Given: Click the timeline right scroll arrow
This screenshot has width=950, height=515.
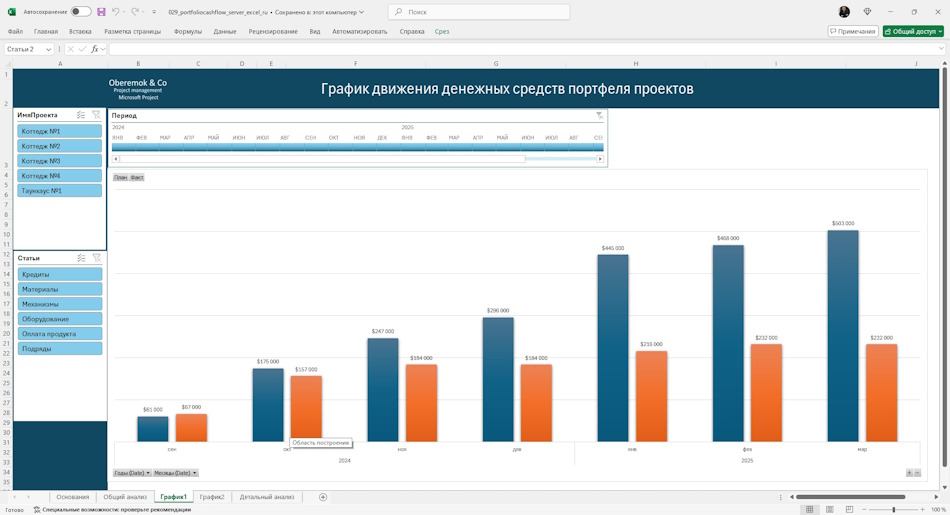Looking at the screenshot, I should click(600, 159).
